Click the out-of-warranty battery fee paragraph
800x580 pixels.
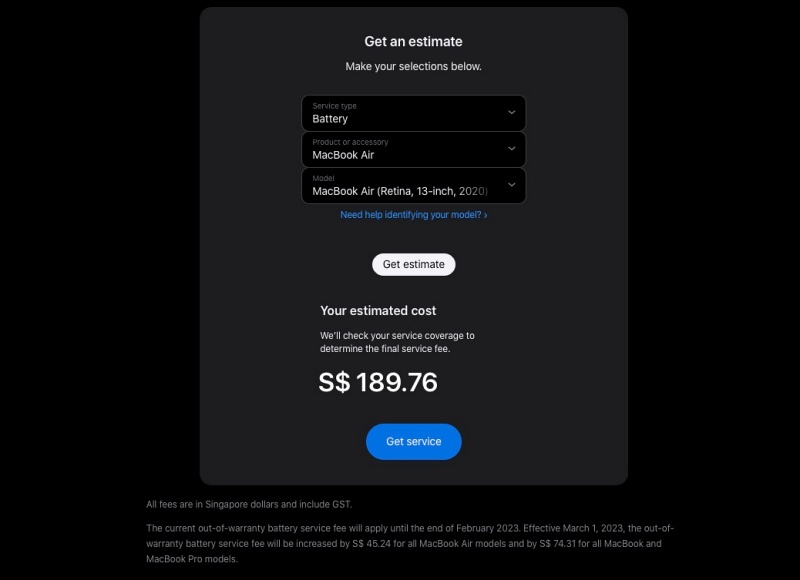point(413,543)
